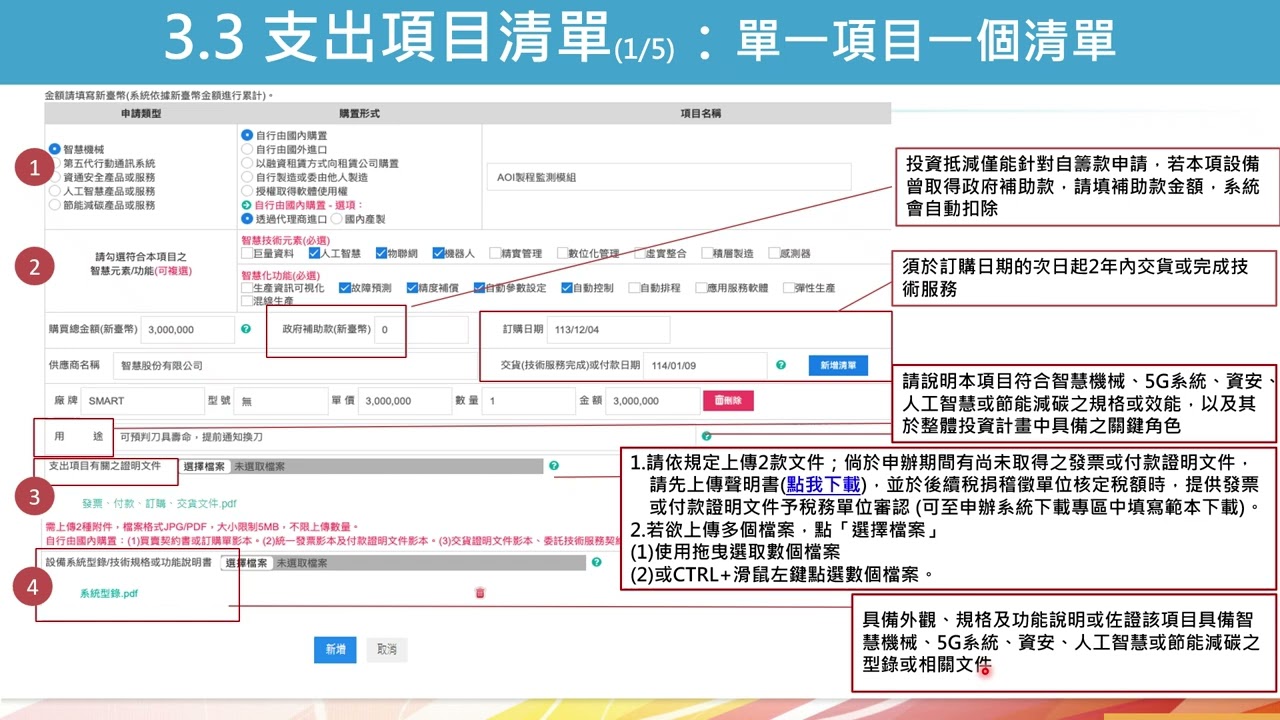Check the 數位化管理 checkbox
The image size is (1280, 720).
point(562,254)
